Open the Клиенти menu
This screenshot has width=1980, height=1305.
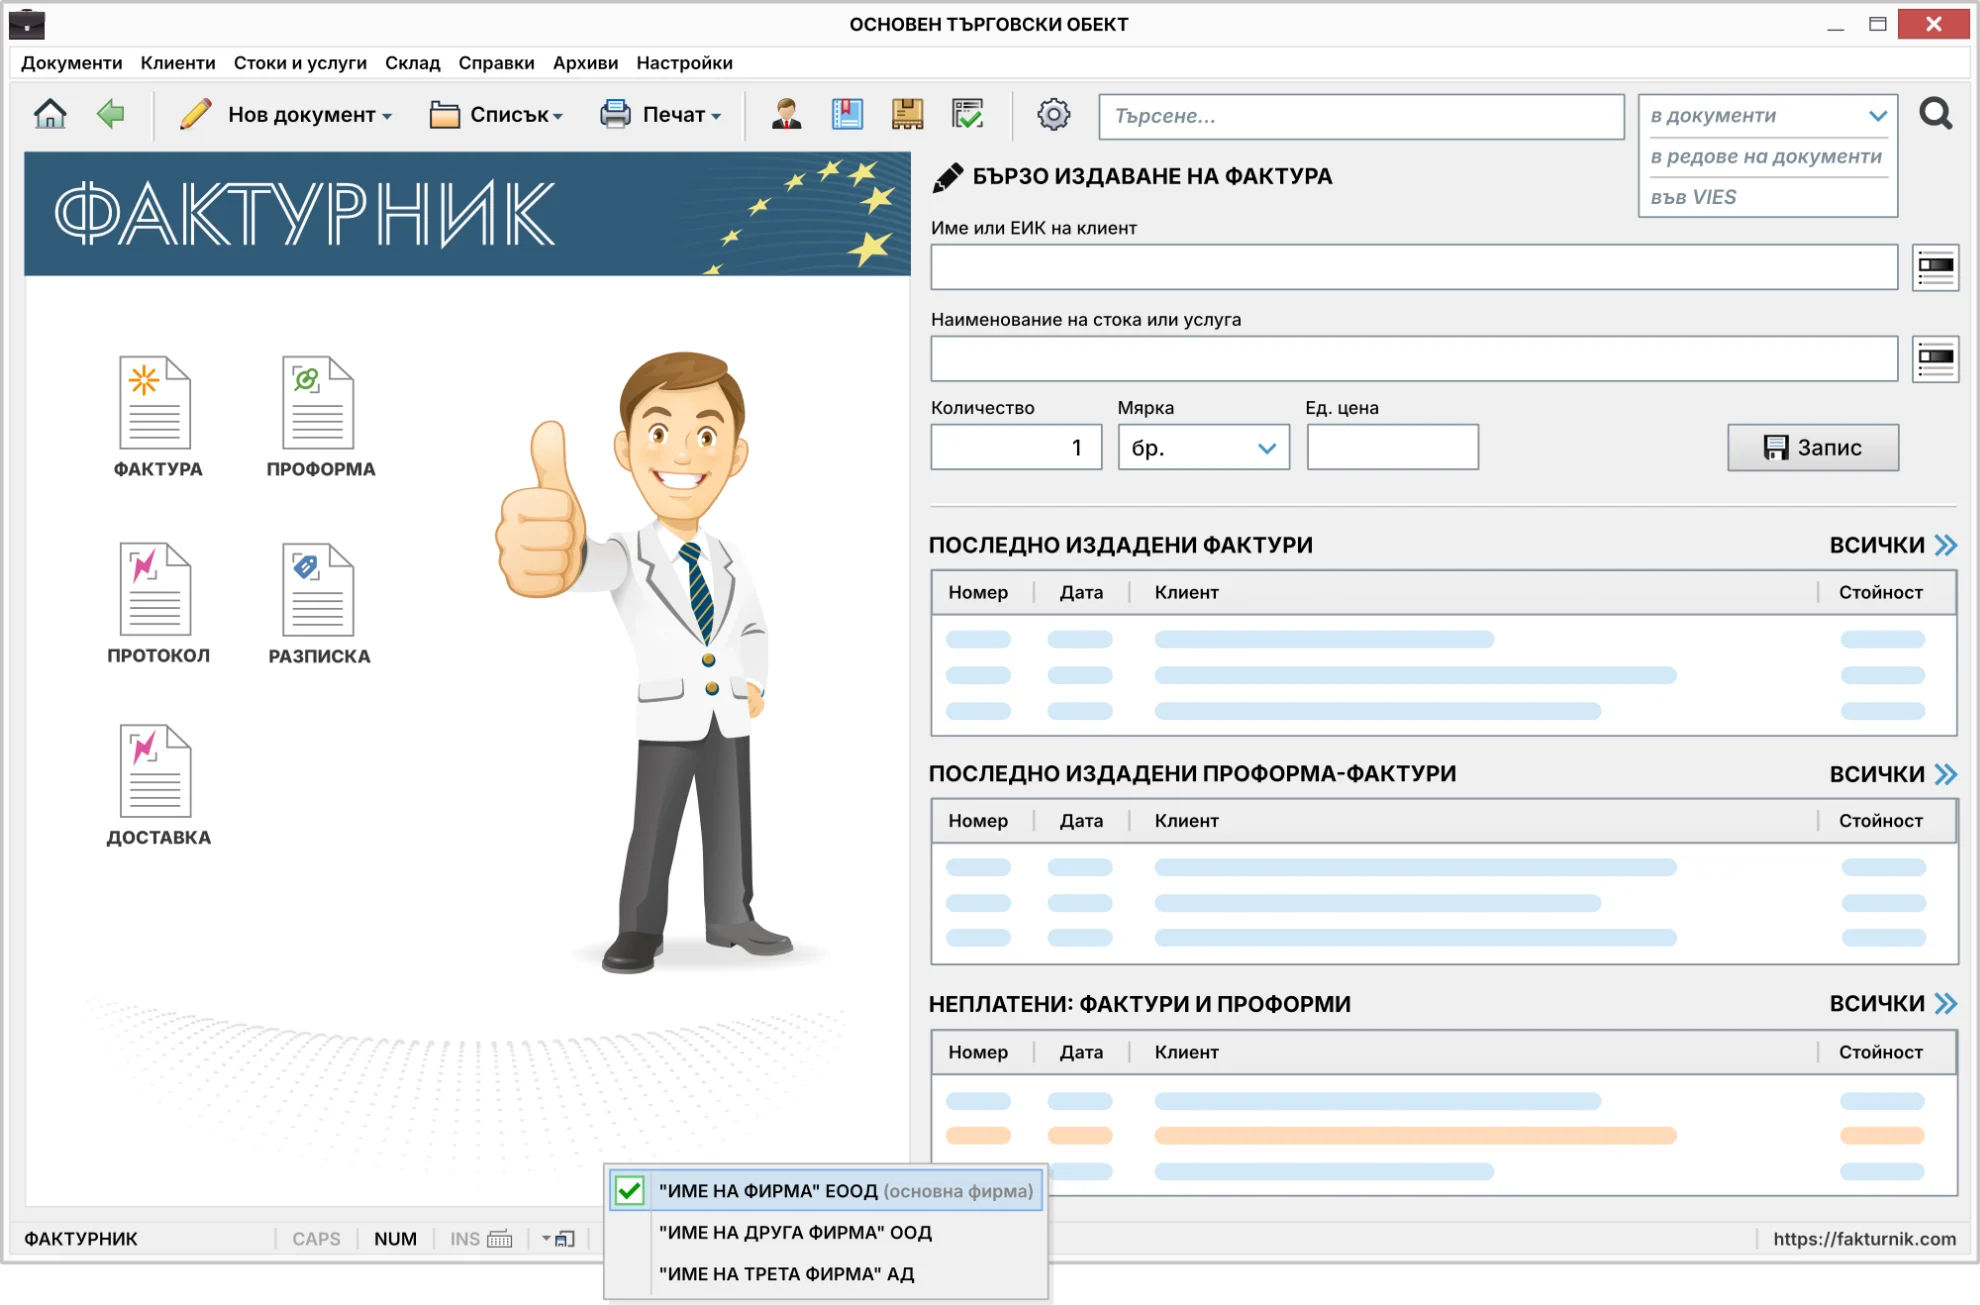[178, 62]
